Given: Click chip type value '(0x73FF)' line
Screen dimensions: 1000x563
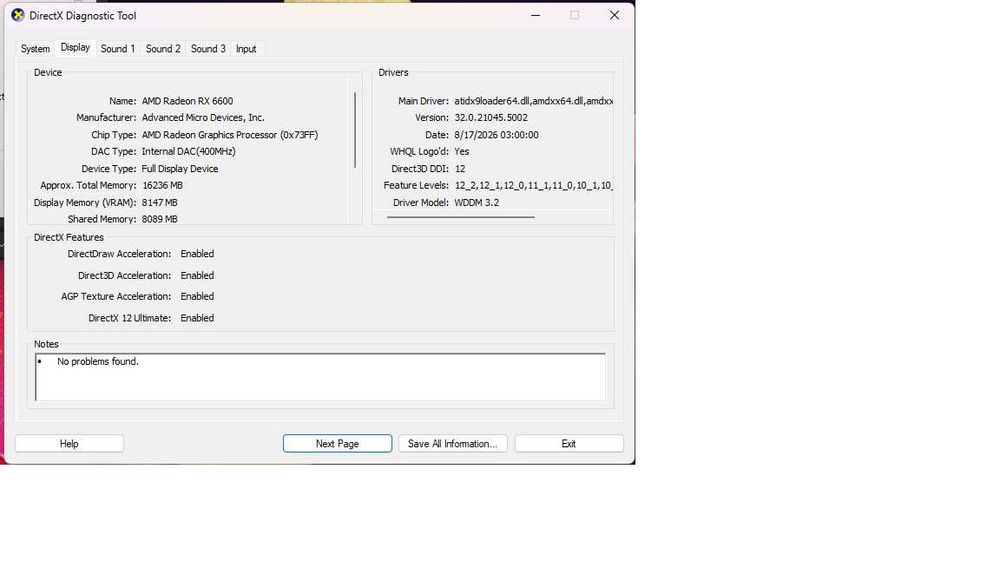Looking at the screenshot, I should pos(230,135).
